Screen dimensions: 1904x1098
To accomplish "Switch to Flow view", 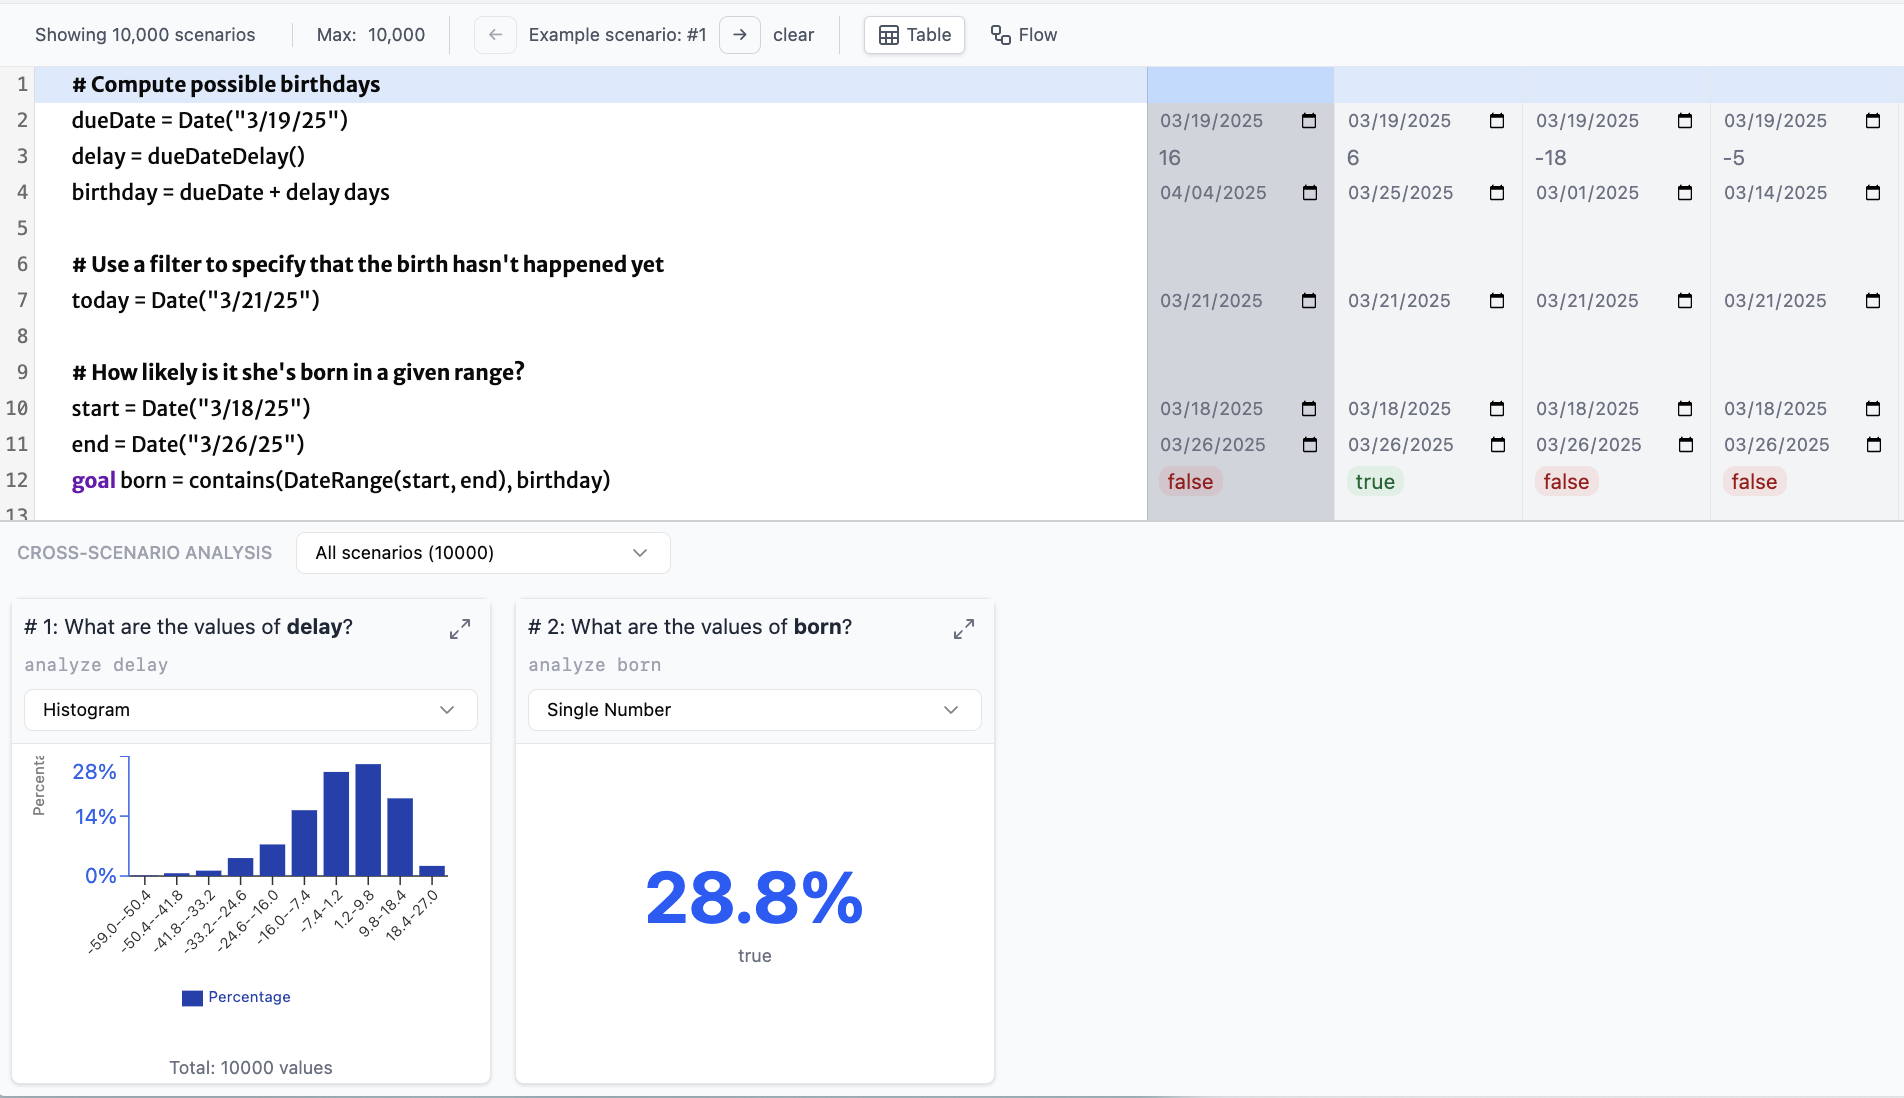I will tap(1023, 35).
